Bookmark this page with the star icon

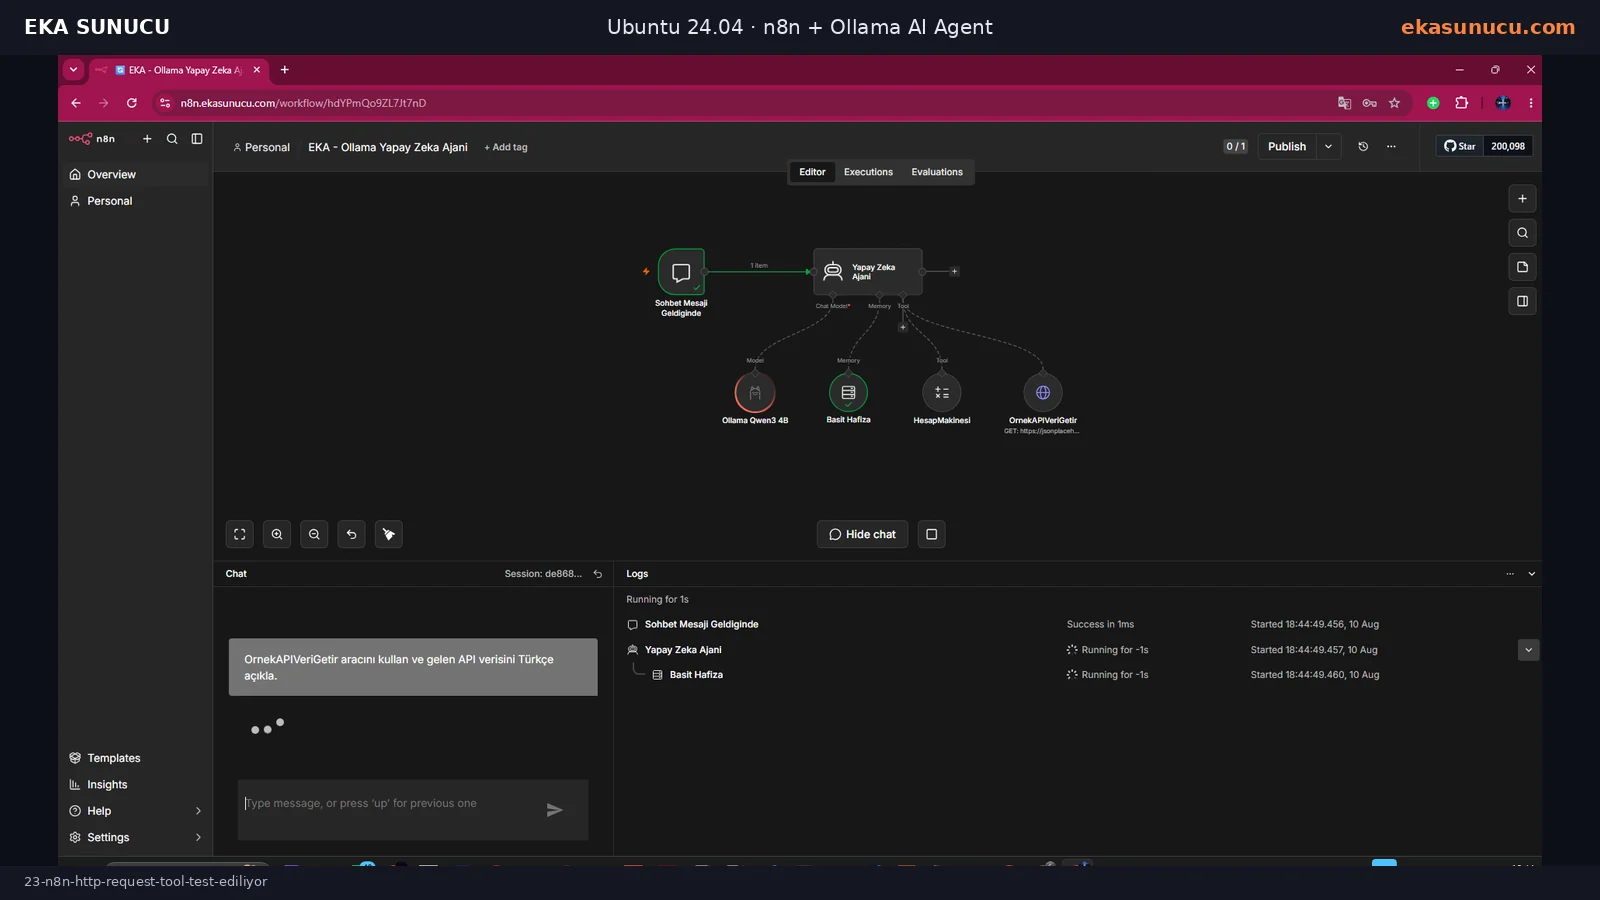[1394, 103]
